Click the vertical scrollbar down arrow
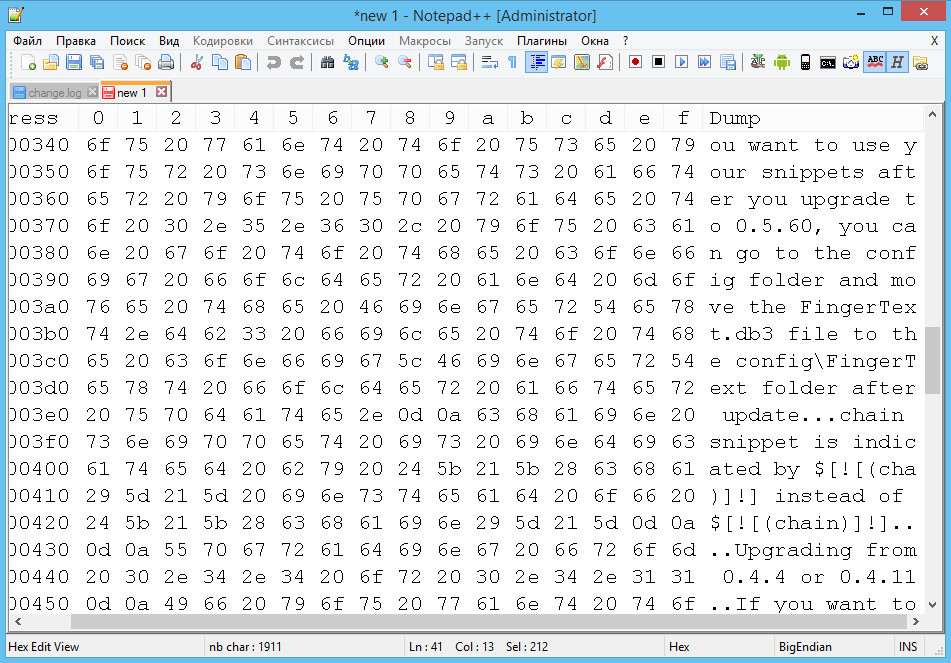951x663 pixels. [932, 604]
